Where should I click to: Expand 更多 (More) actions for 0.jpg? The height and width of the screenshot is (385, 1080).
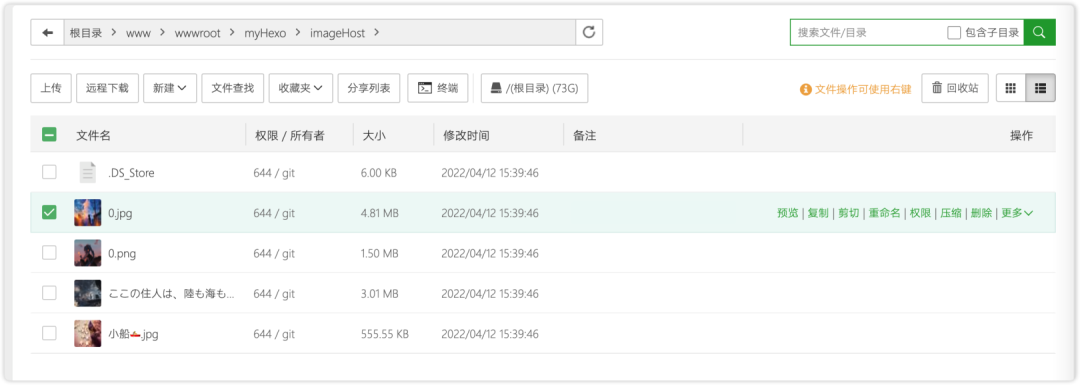click(1017, 213)
